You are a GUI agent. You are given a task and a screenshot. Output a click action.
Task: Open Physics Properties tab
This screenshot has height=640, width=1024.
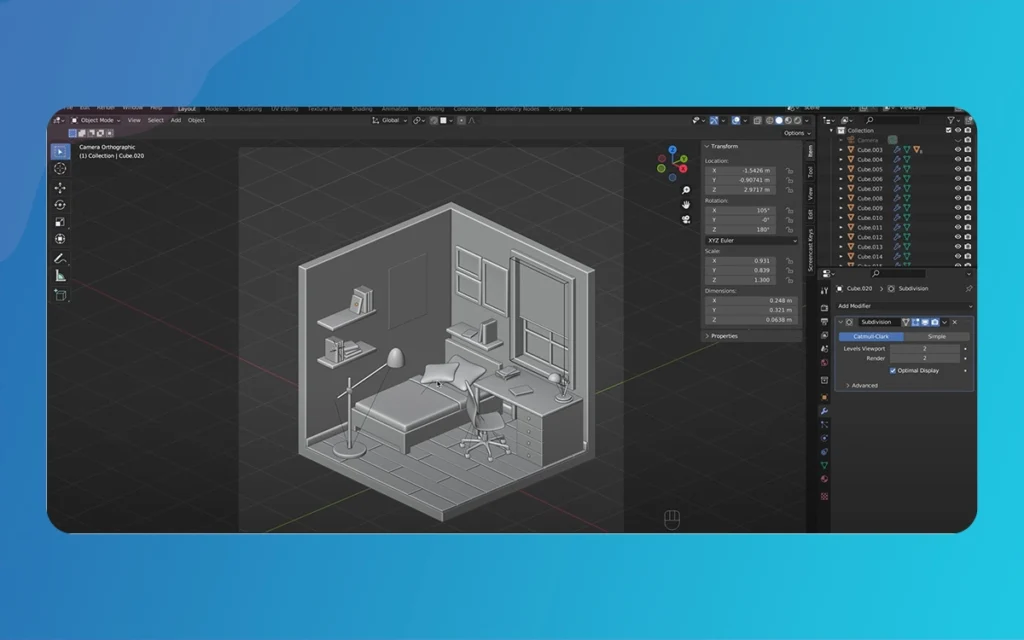pos(824,435)
